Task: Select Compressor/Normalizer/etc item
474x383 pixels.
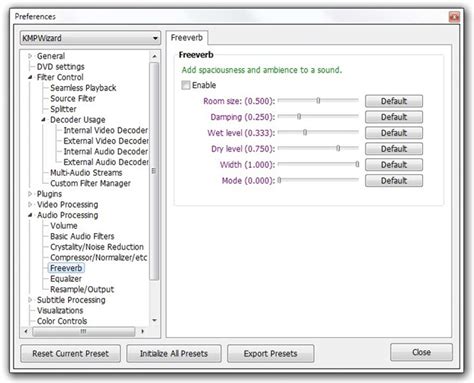Action: point(98,258)
